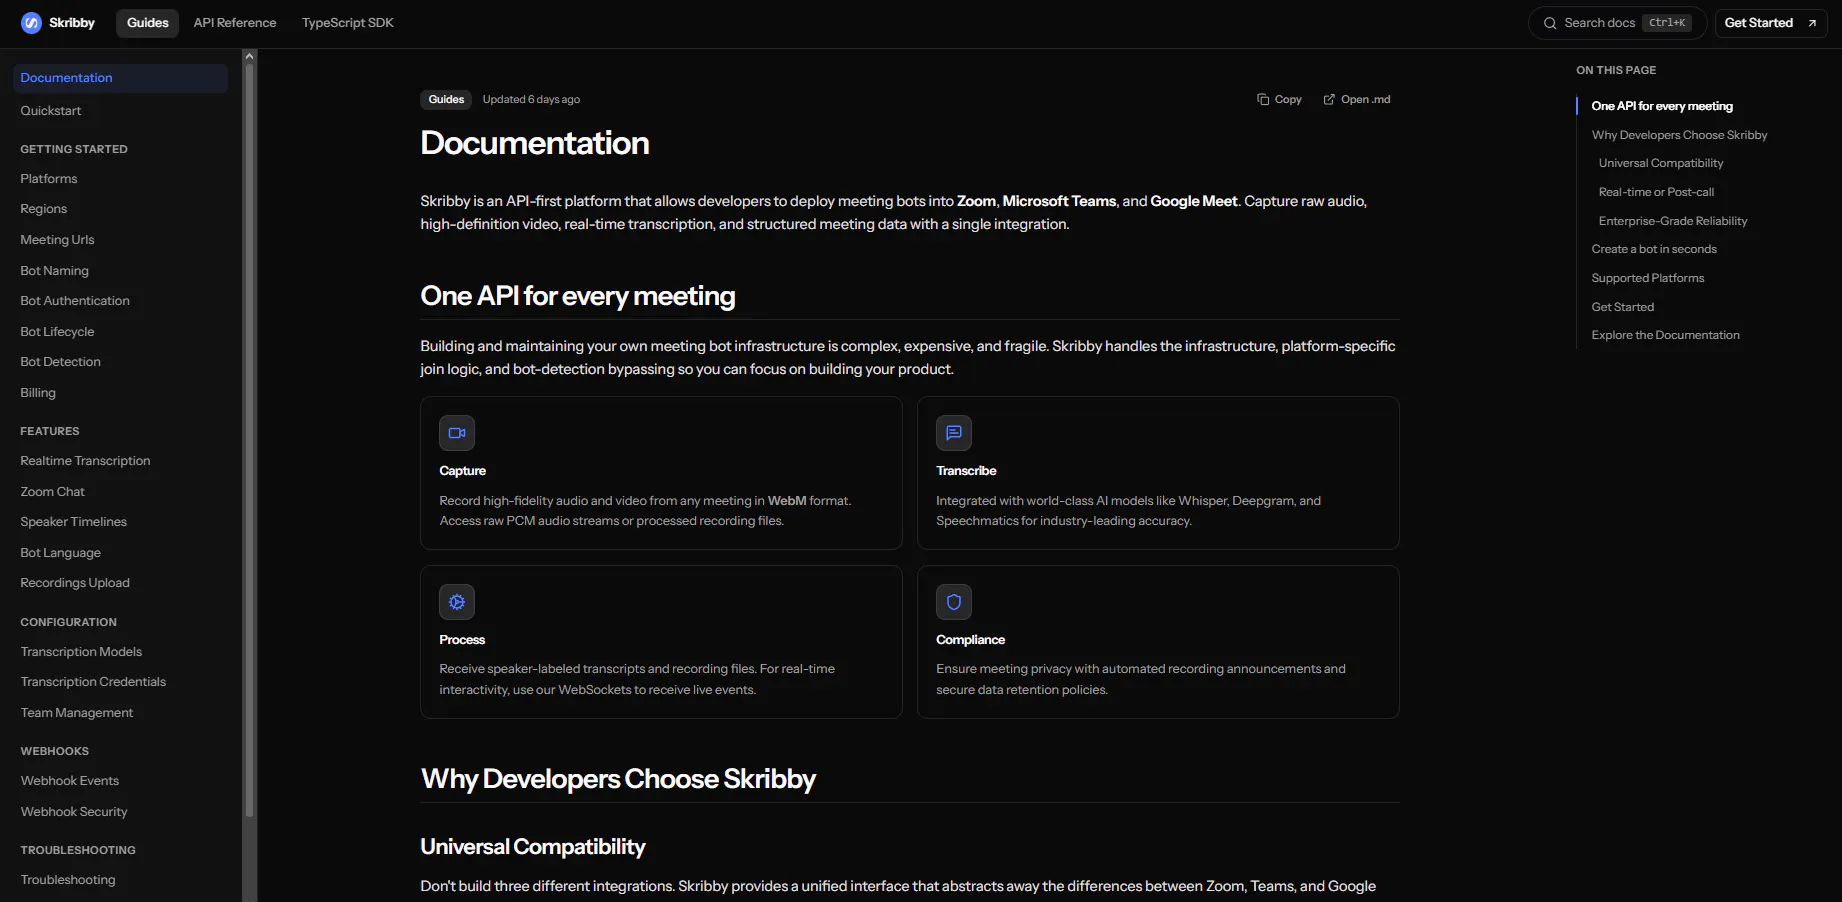Open the API Reference tab
The width and height of the screenshot is (1842, 902).
point(235,23)
